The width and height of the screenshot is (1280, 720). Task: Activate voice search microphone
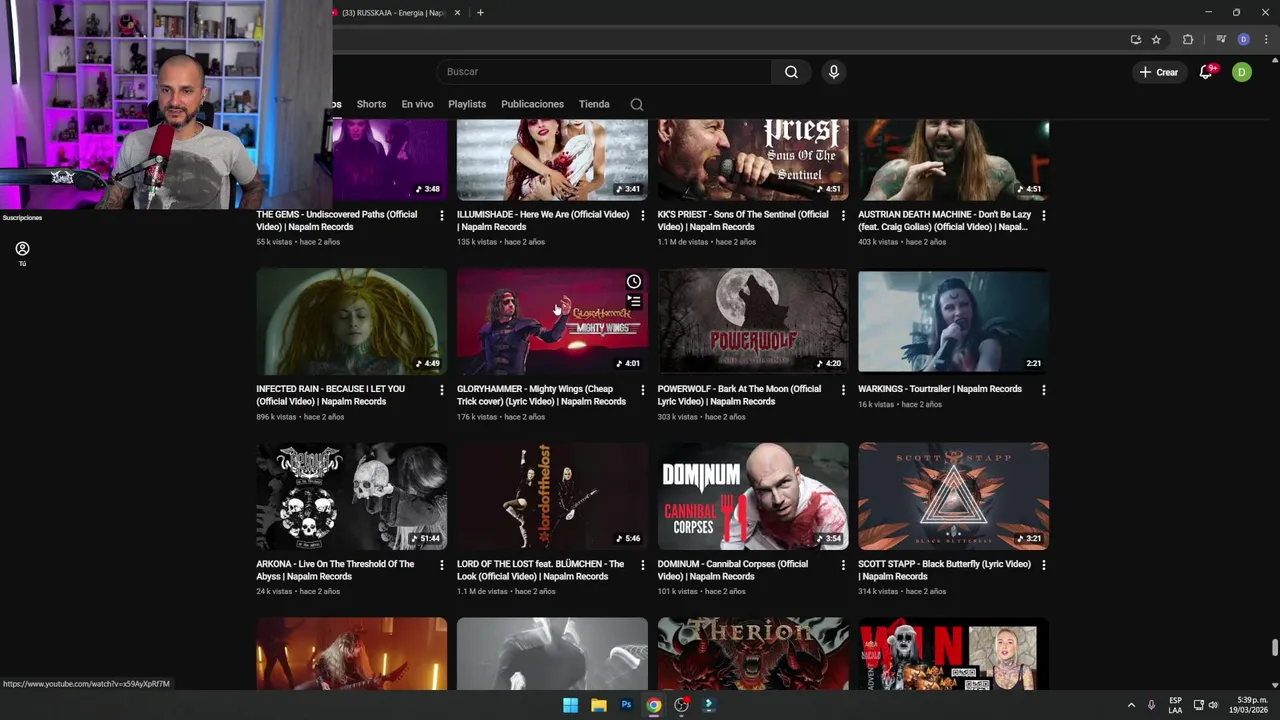[x=833, y=72]
